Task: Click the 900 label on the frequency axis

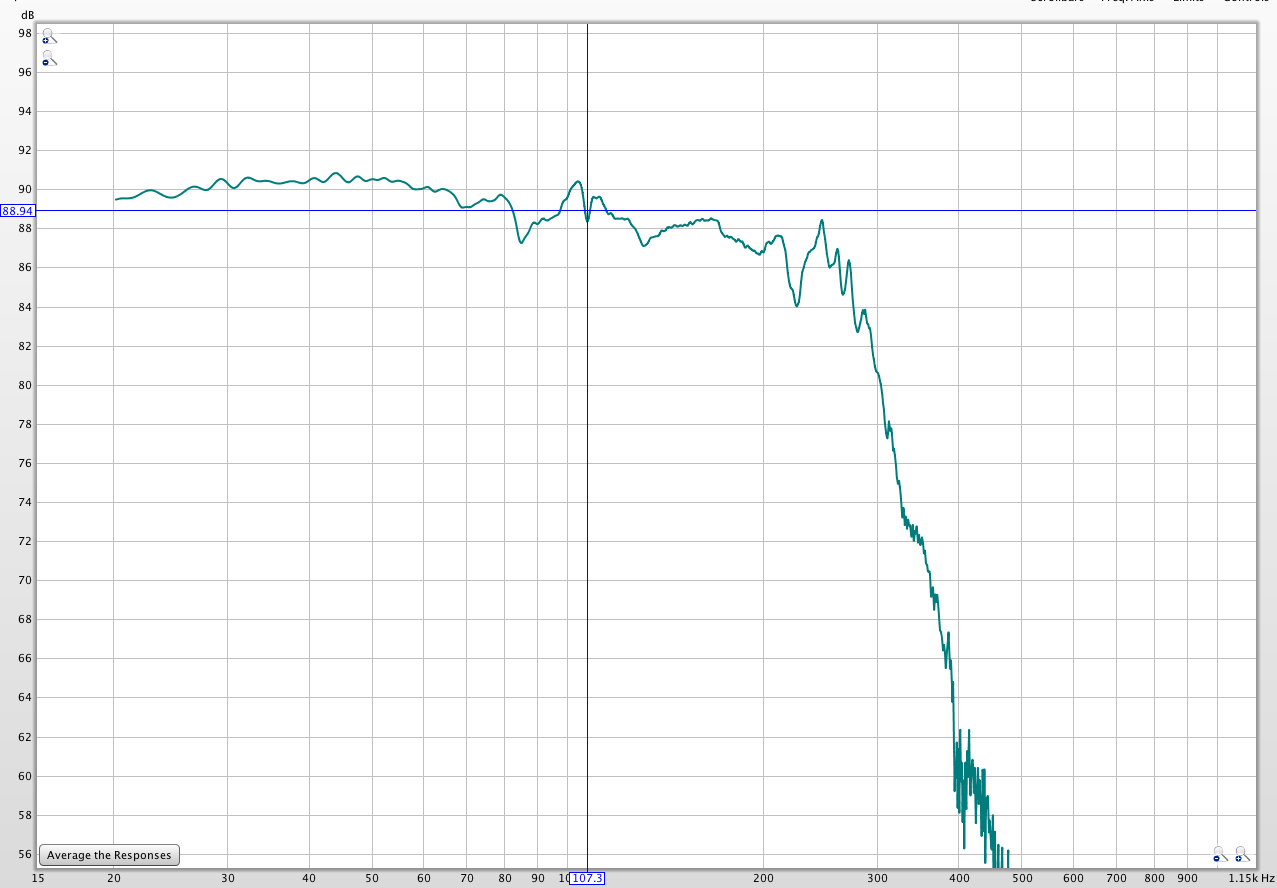Action: (x=1188, y=878)
